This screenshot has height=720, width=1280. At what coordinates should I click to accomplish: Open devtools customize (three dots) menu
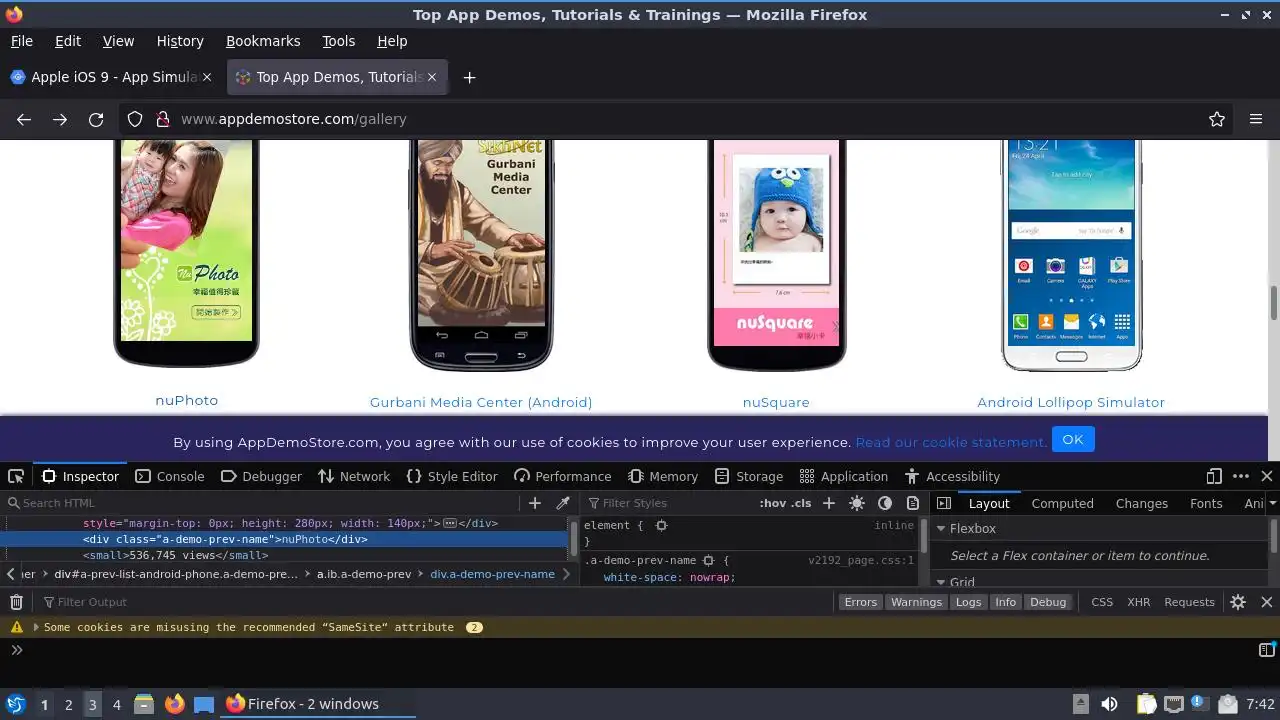coord(1241,476)
